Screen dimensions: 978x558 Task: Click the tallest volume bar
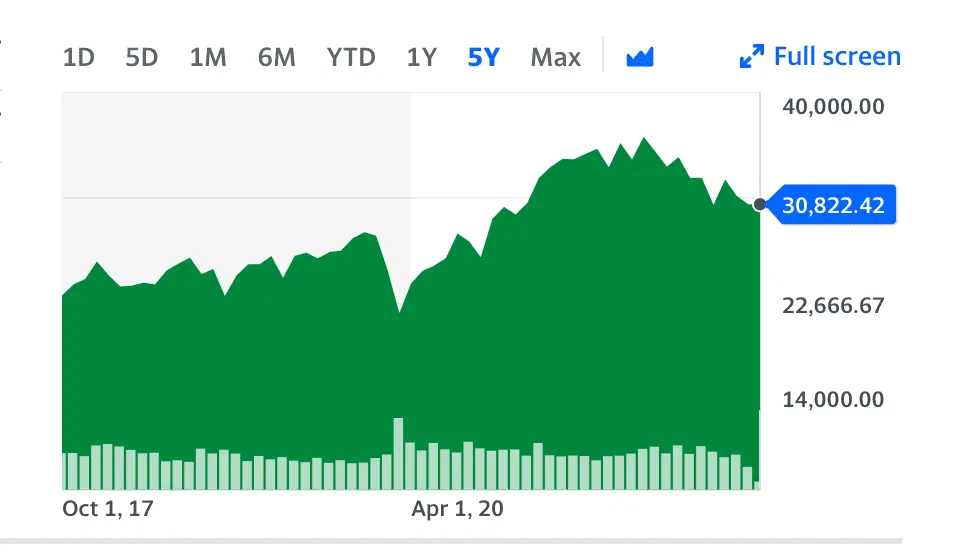tap(398, 453)
